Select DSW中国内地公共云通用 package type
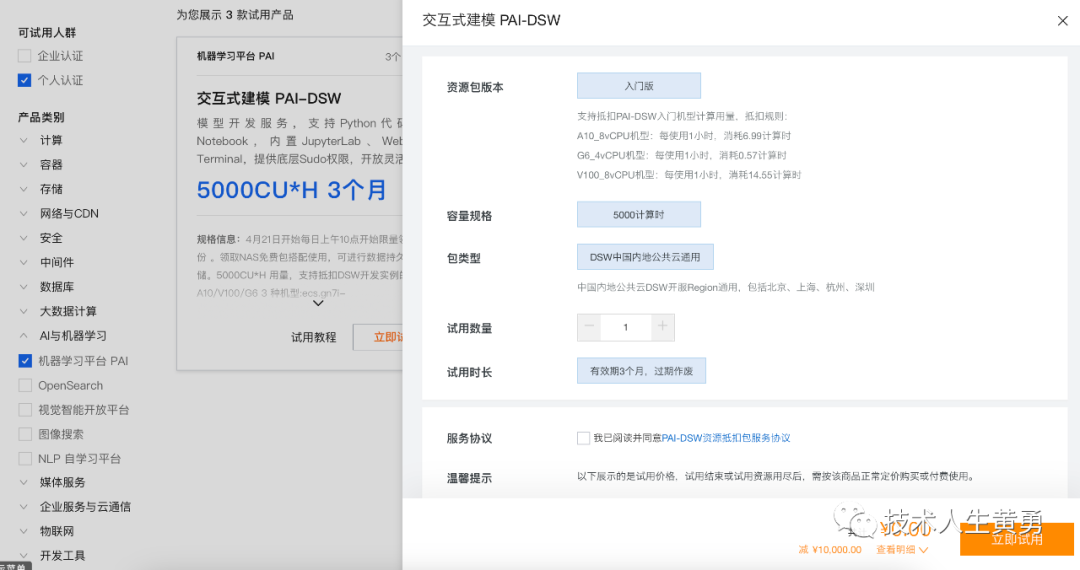The height and width of the screenshot is (570, 1080). (645, 257)
